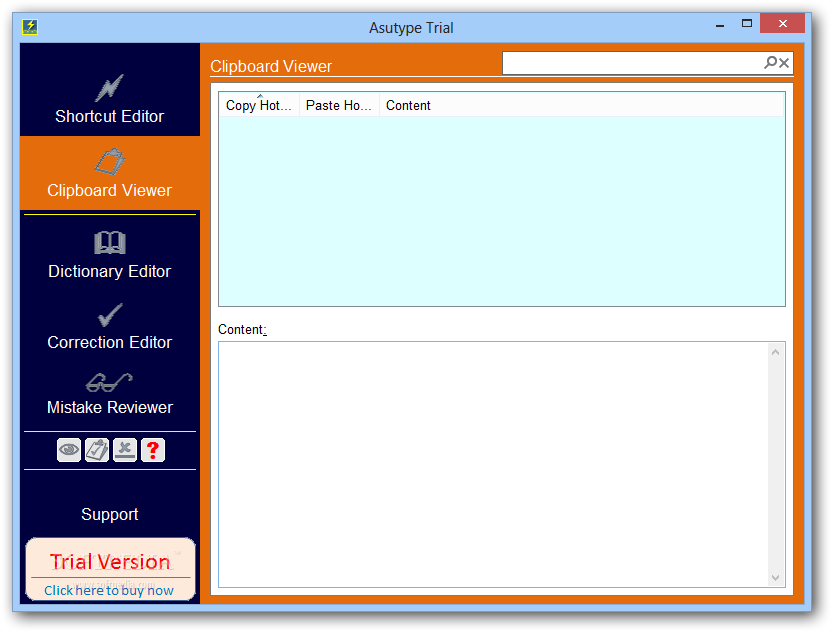Open the Correction Editor checkmark icon

point(110,315)
